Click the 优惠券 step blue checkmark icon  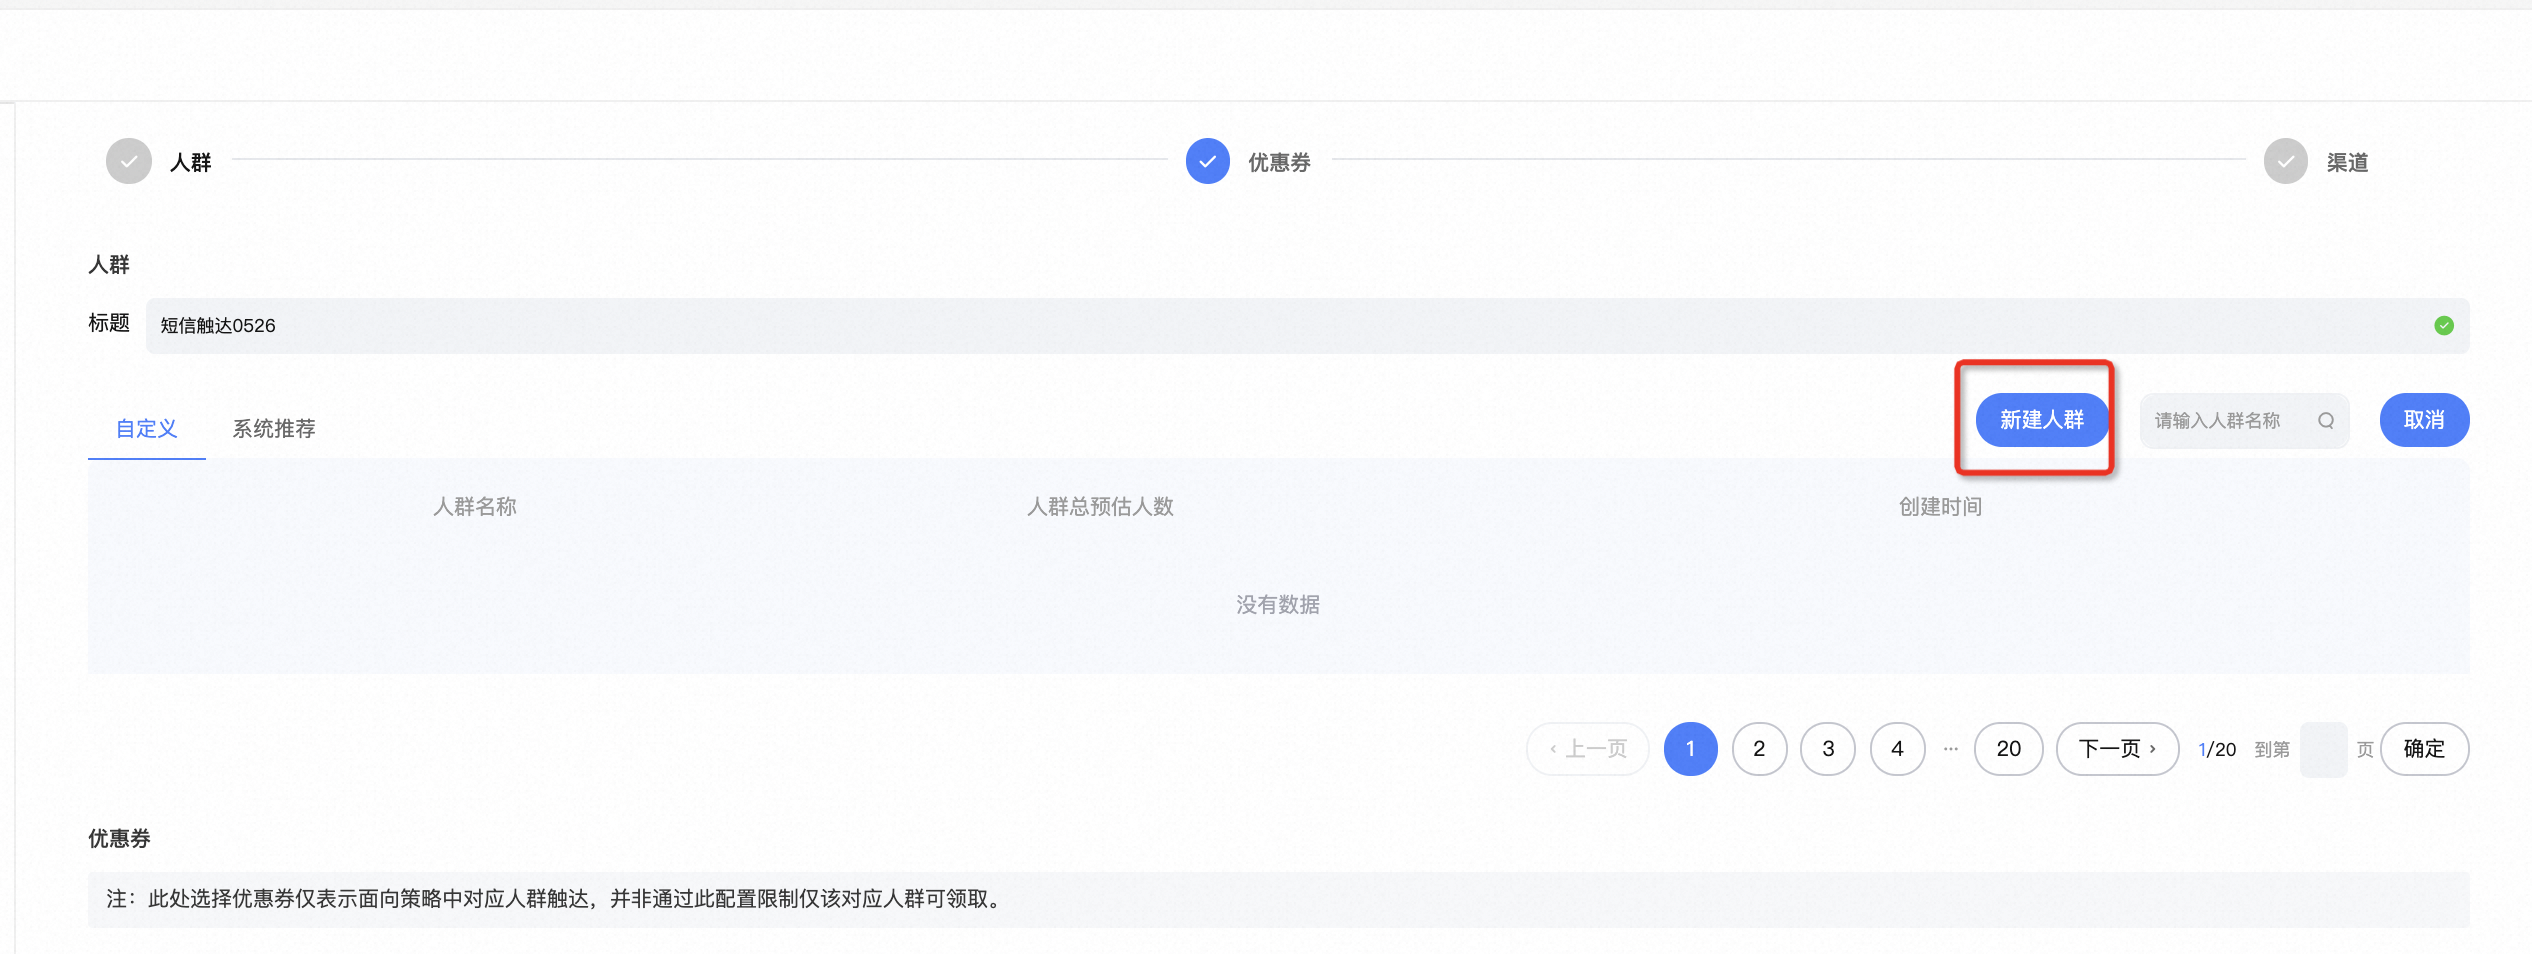point(1208,161)
